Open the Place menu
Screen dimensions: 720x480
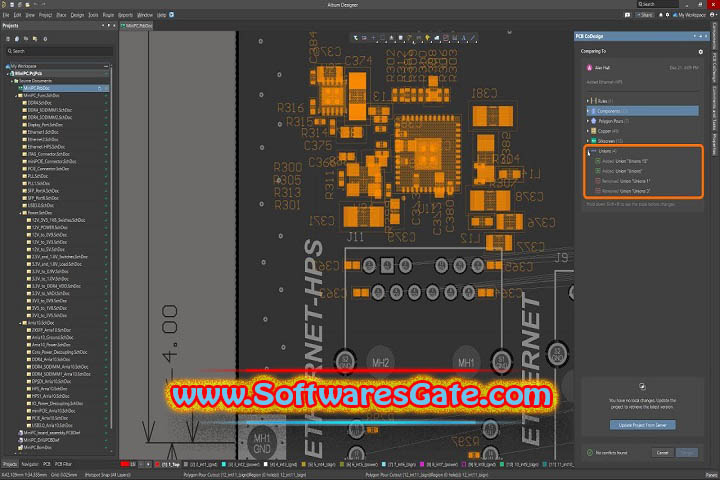click(61, 15)
